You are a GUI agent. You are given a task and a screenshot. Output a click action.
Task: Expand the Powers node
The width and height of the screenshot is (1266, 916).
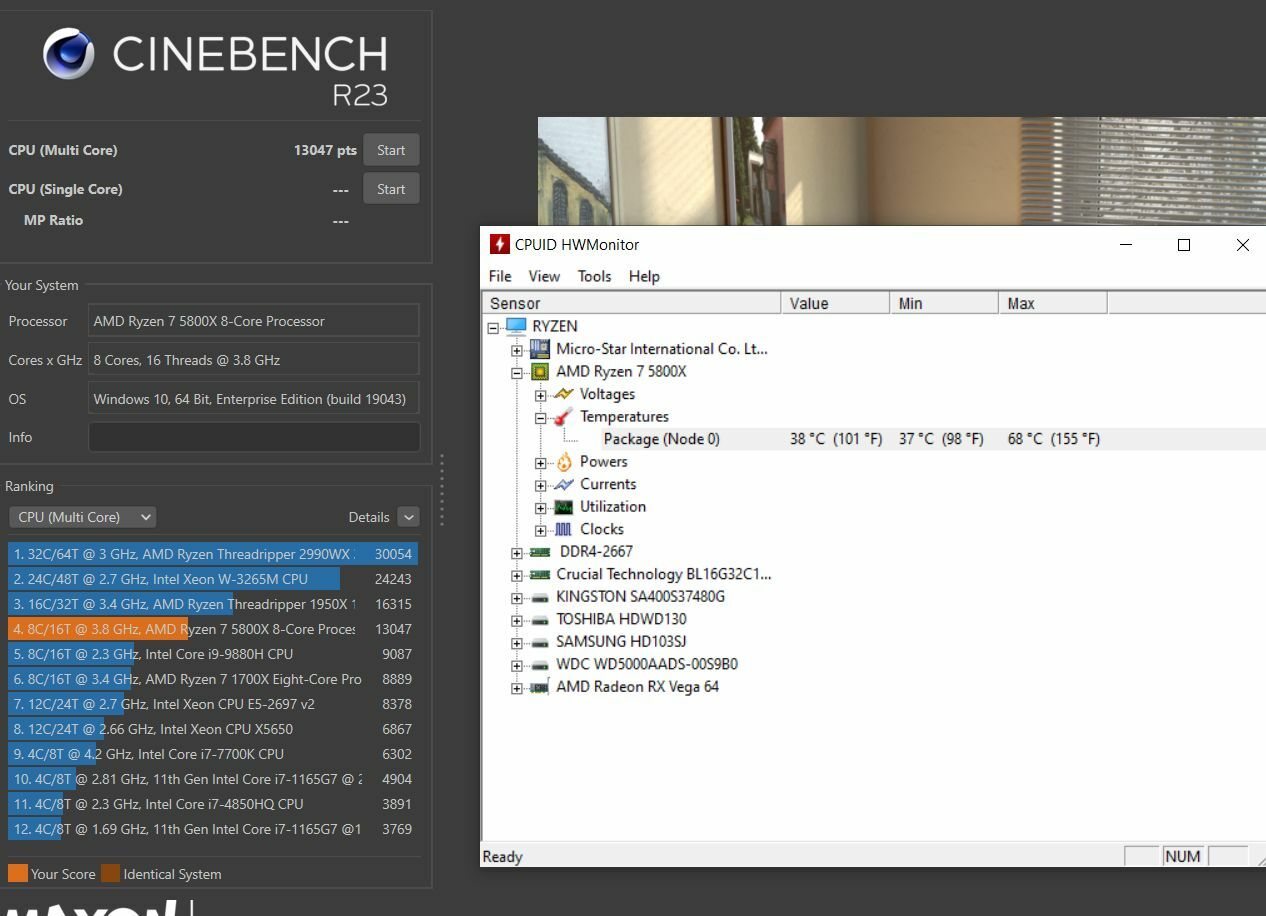[541, 462]
